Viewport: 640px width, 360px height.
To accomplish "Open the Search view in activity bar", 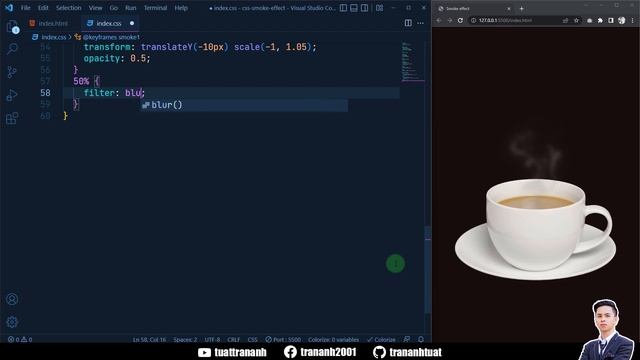I will pyautogui.click(x=12, y=49).
